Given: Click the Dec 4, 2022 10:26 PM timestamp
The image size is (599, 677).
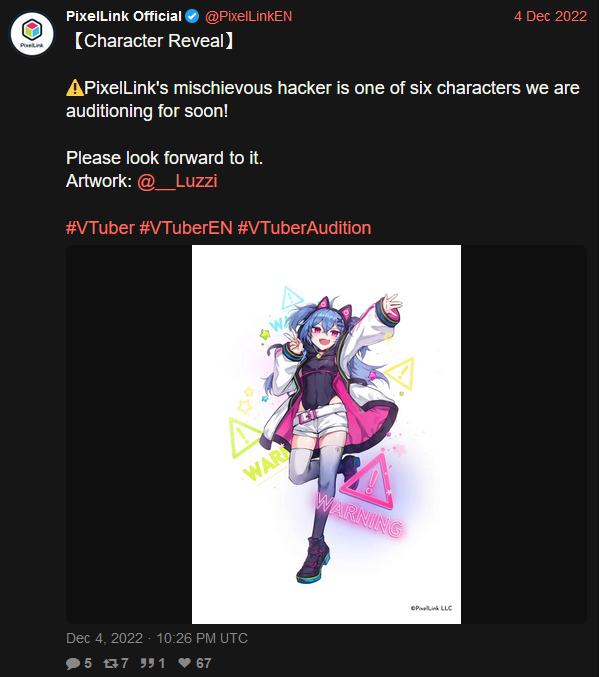Looking at the screenshot, I should point(157,638).
